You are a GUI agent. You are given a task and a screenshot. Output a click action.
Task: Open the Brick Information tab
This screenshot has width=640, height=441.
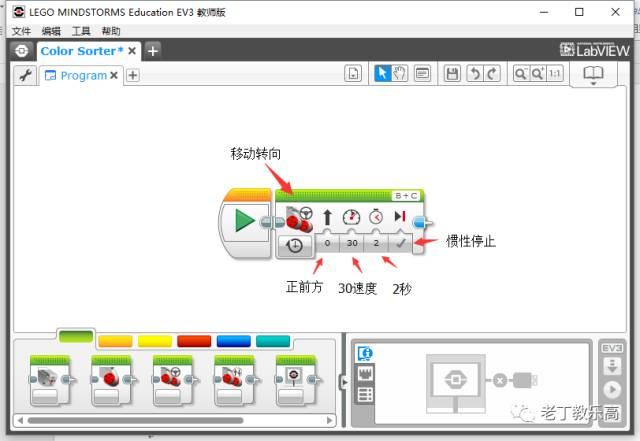pos(365,353)
